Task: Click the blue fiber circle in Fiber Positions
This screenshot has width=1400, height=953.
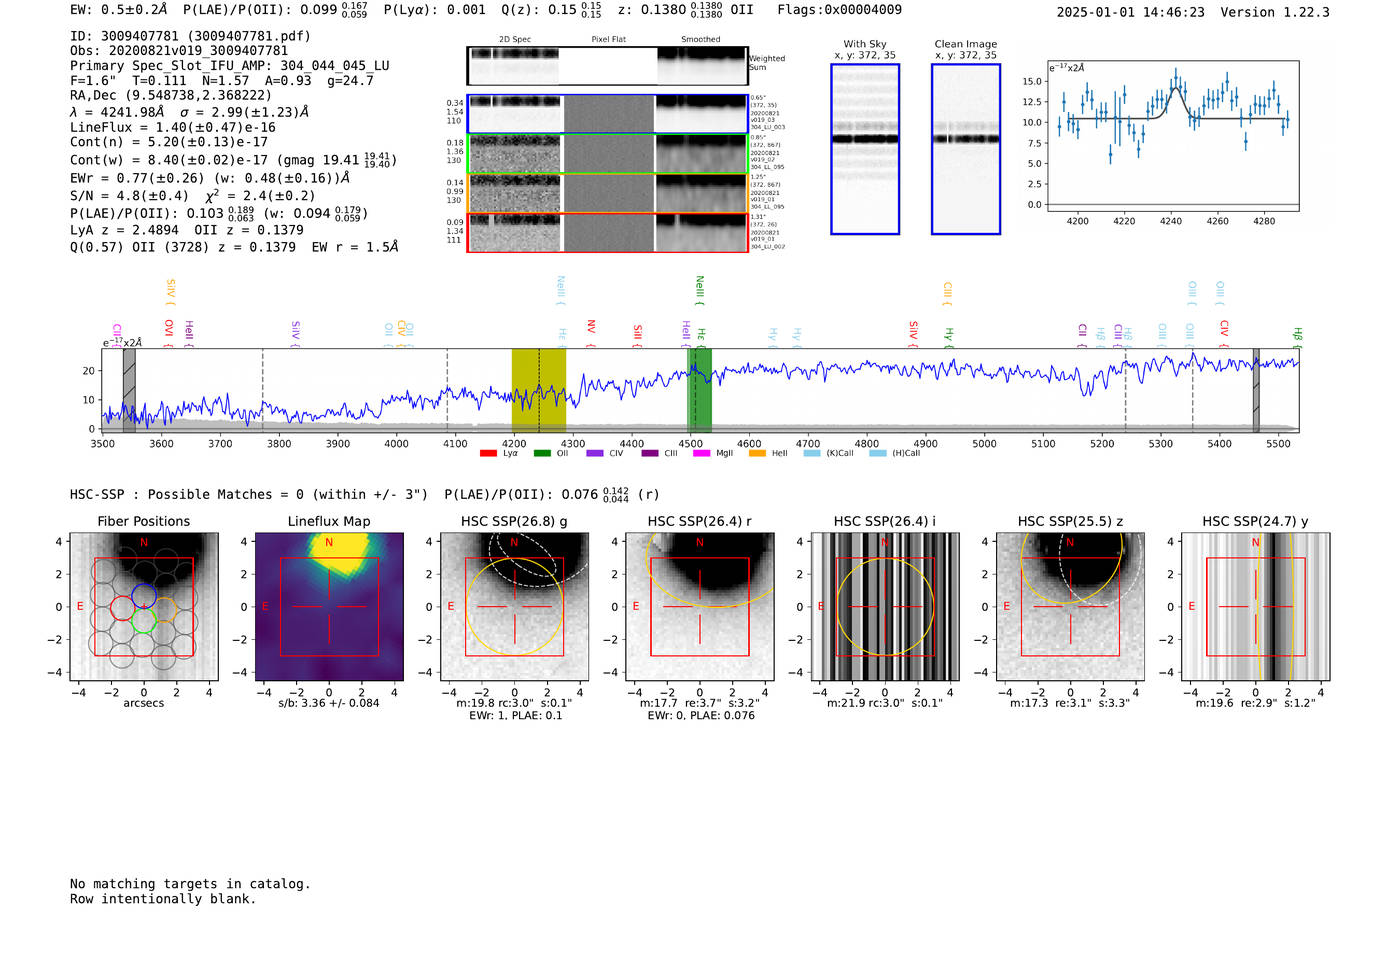Action: click(x=143, y=595)
